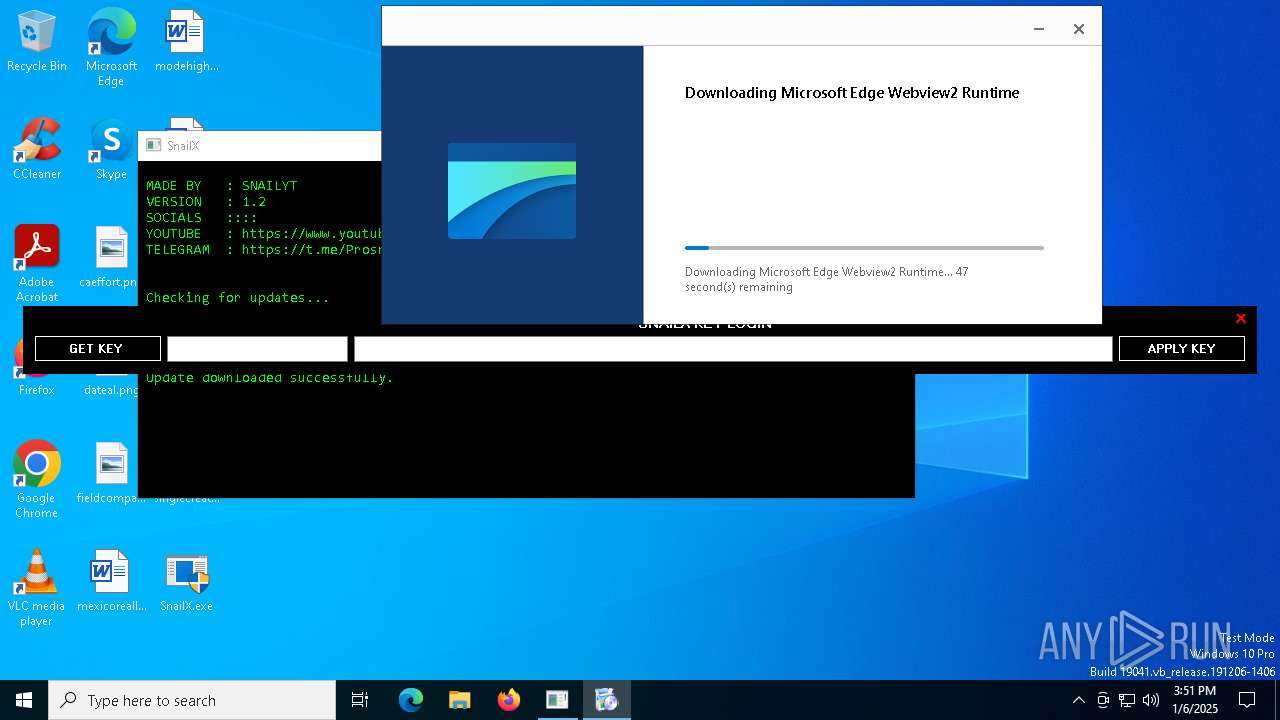Open the Microsoft Edge desktop shortcut
Viewport: 1280px width, 720px height.
point(111,48)
